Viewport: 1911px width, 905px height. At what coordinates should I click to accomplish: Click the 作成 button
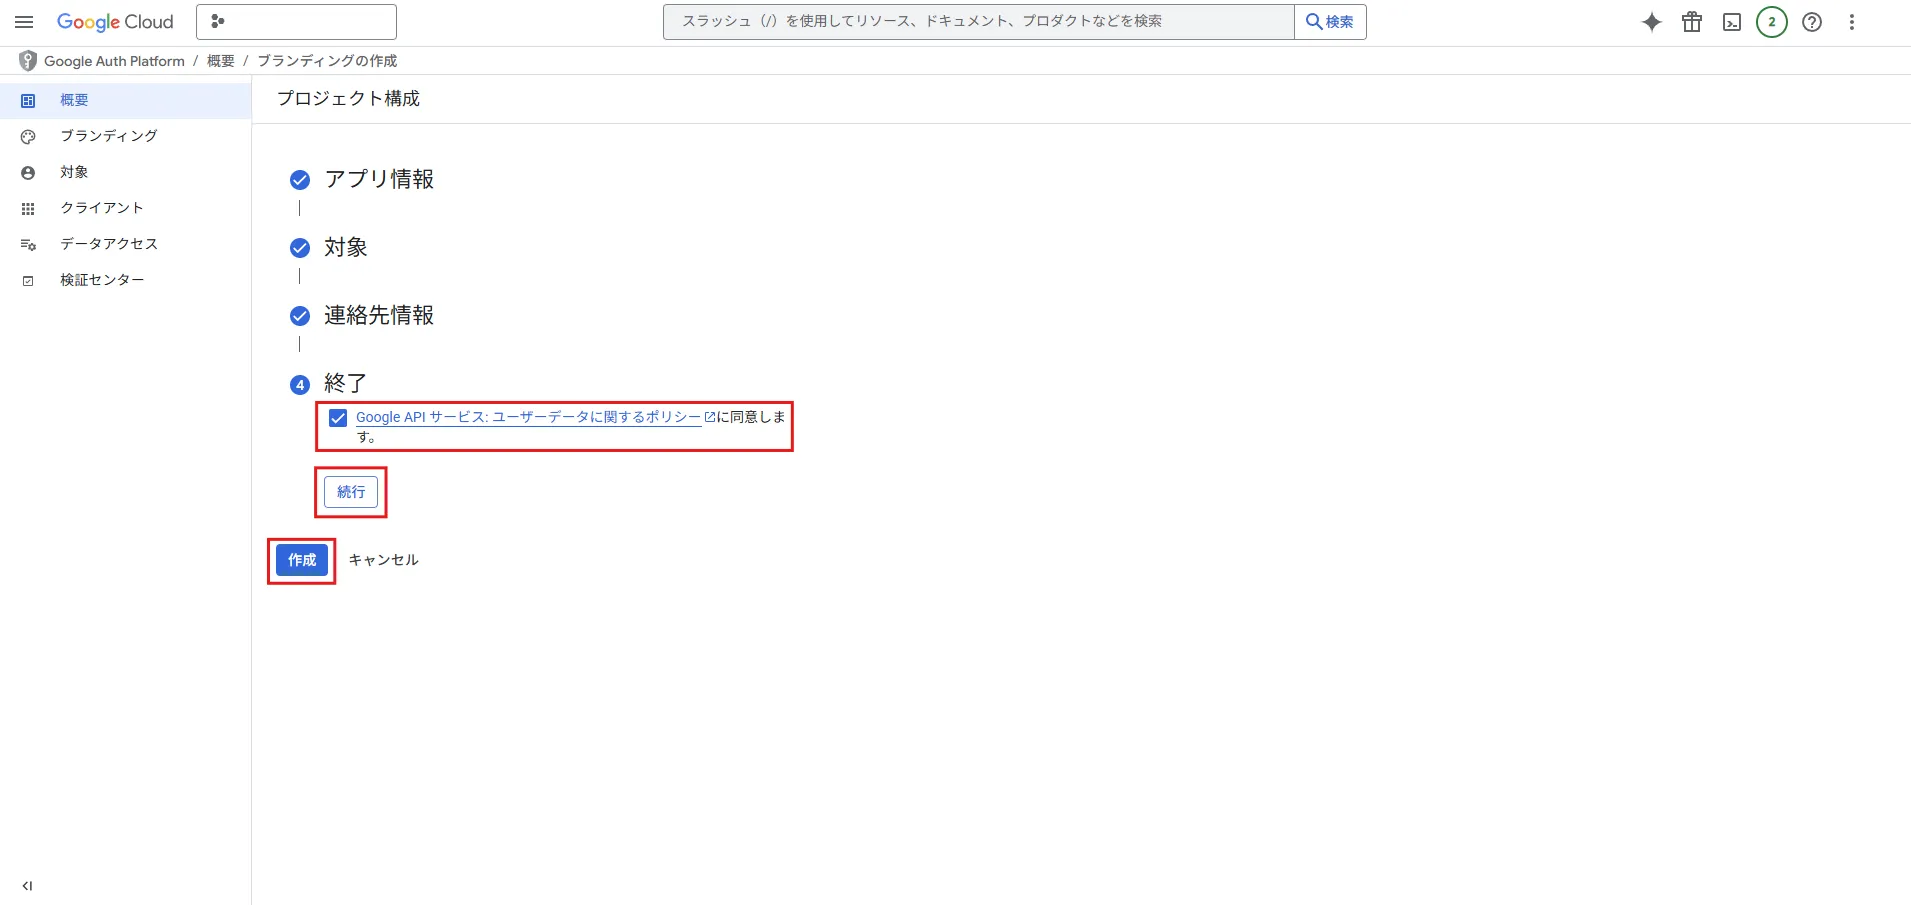click(302, 560)
